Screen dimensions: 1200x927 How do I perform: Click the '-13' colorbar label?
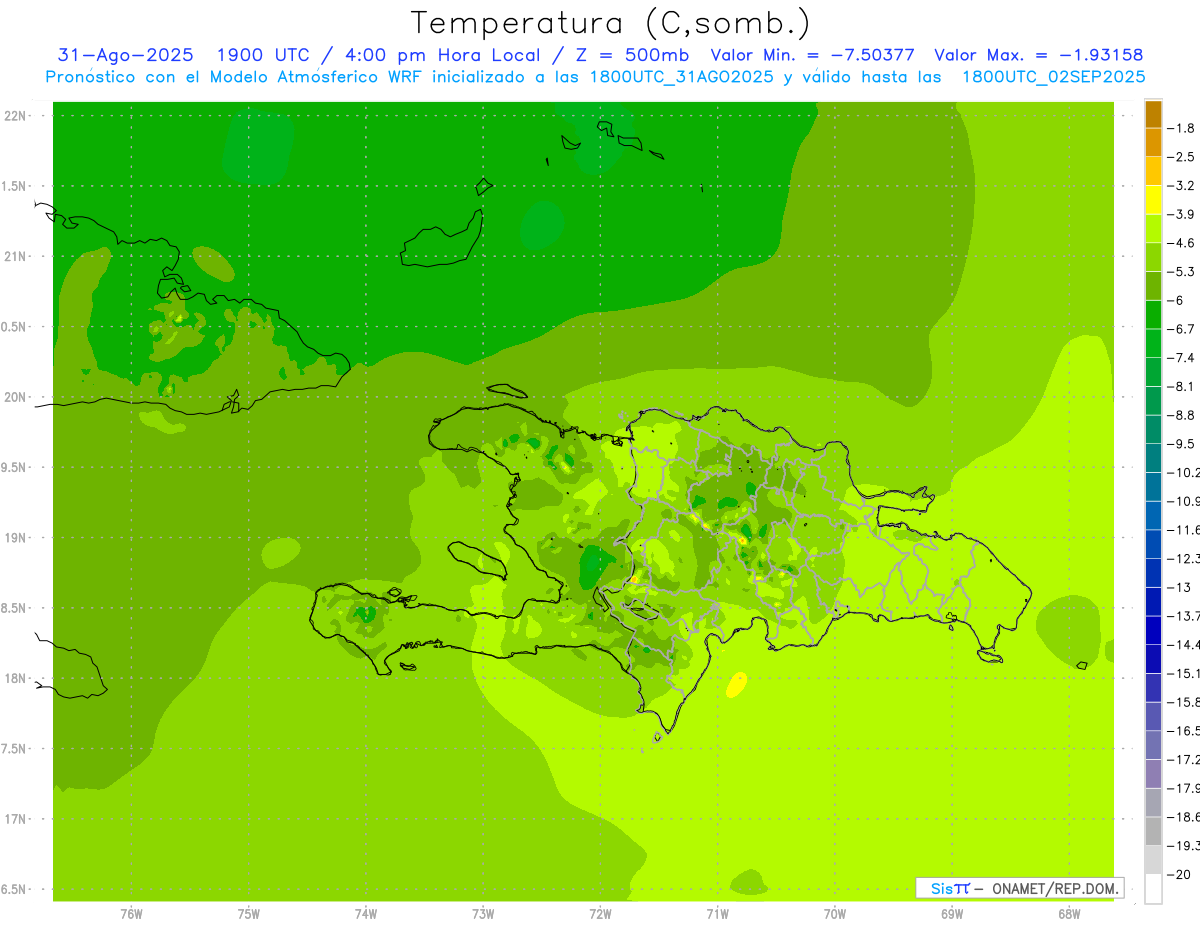tap(1181, 587)
